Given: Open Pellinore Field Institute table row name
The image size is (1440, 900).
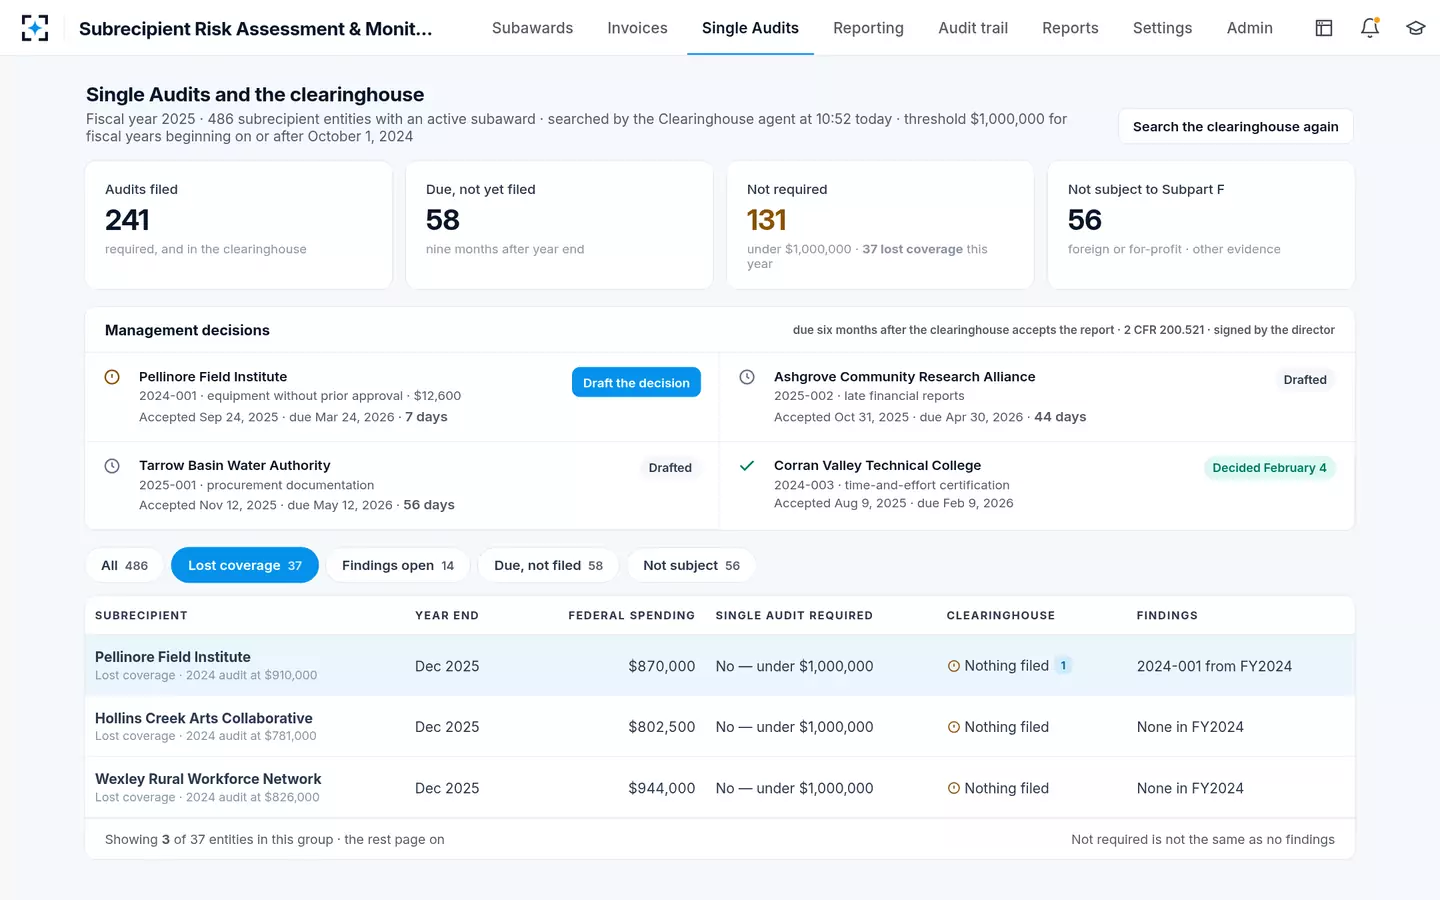Looking at the screenshot, I should coord(173,657).
